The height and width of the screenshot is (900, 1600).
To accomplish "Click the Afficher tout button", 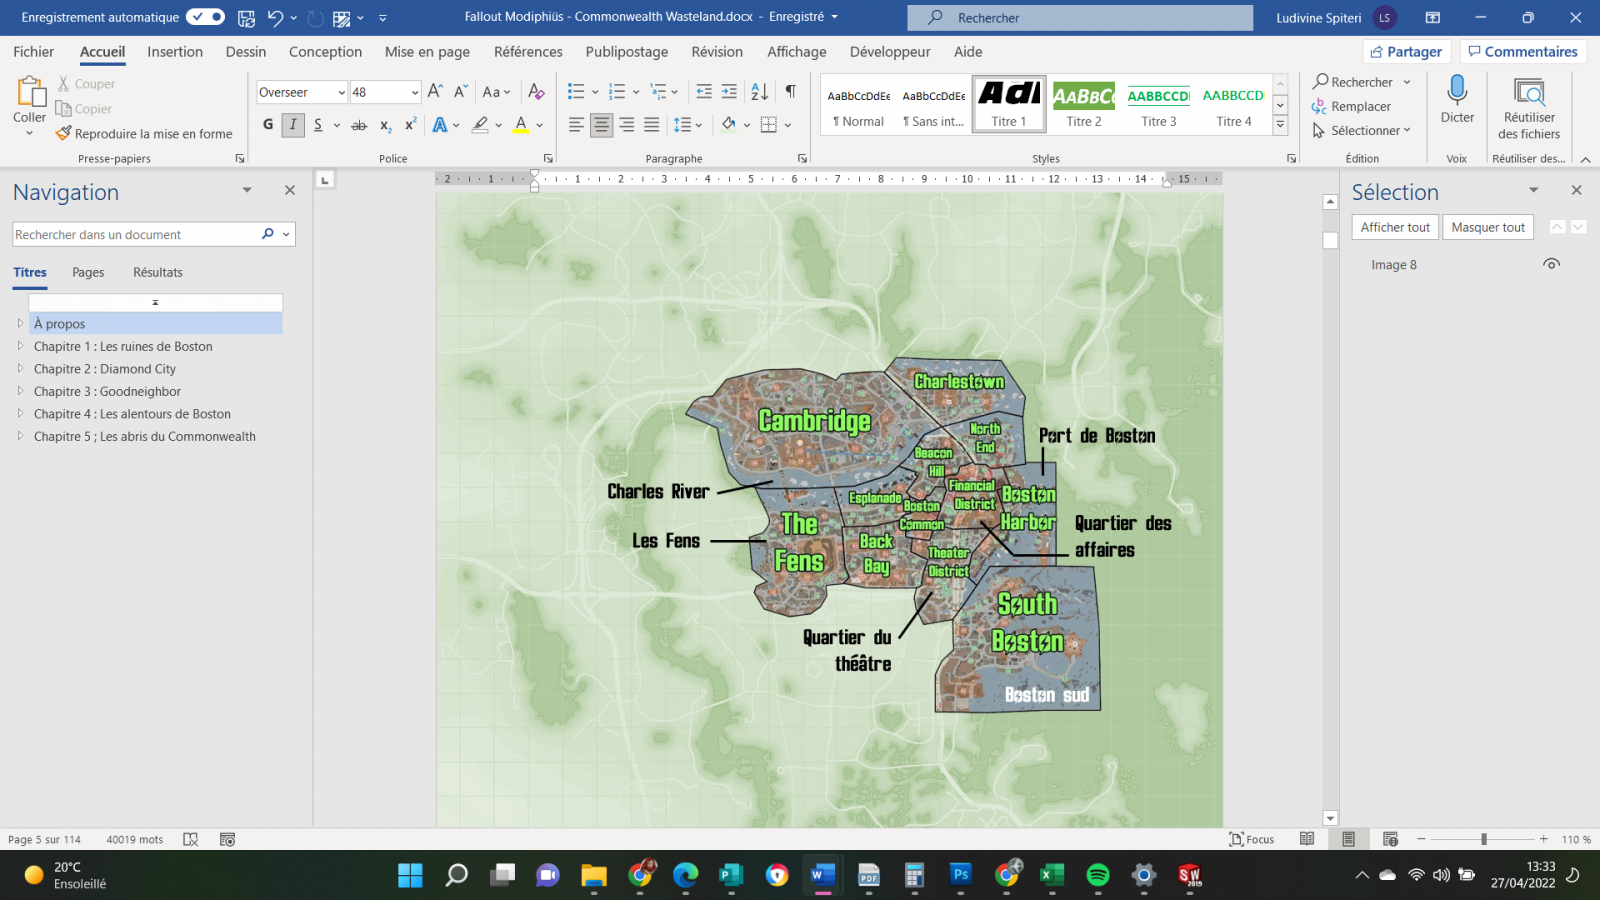I will [x=1394, y=227].
